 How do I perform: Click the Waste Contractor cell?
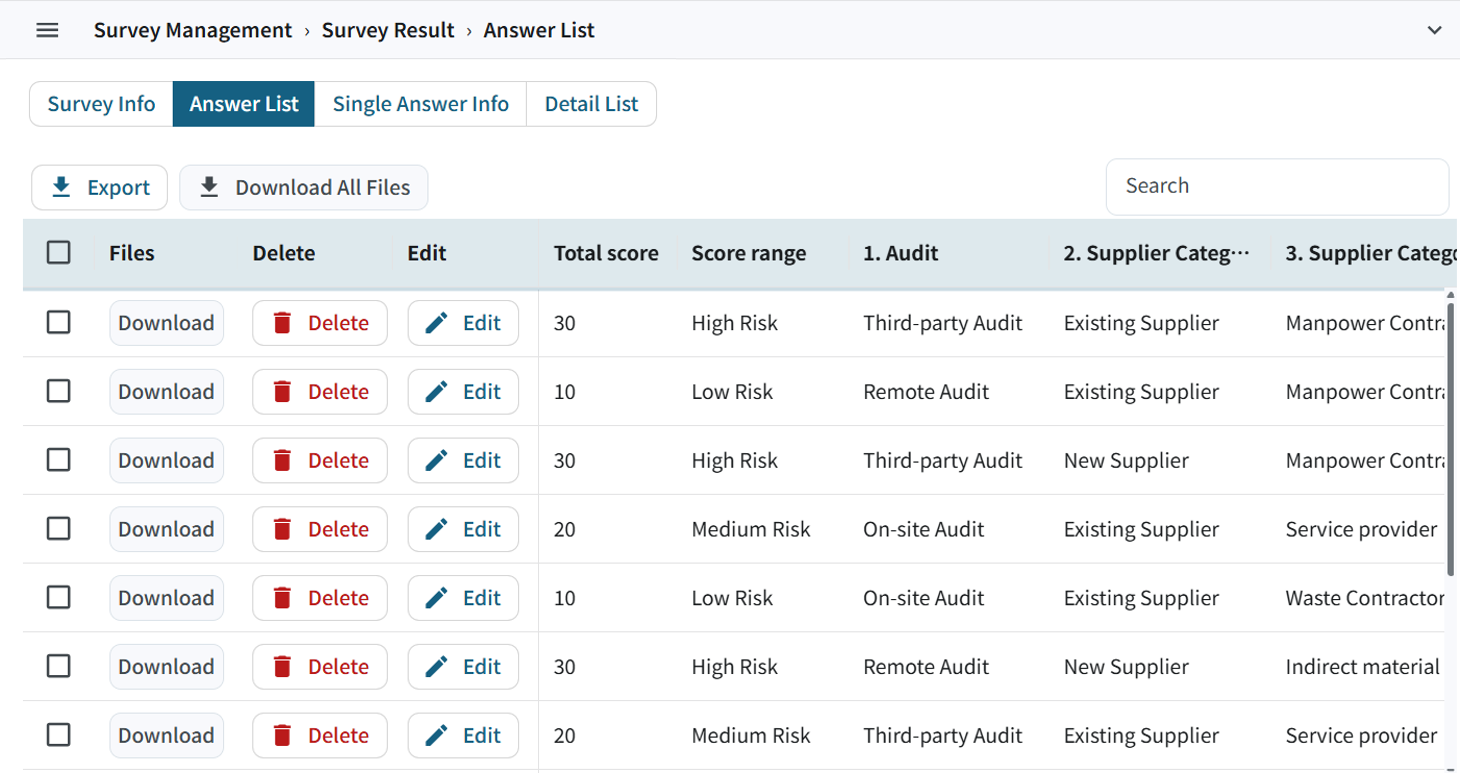point(1365,598)
